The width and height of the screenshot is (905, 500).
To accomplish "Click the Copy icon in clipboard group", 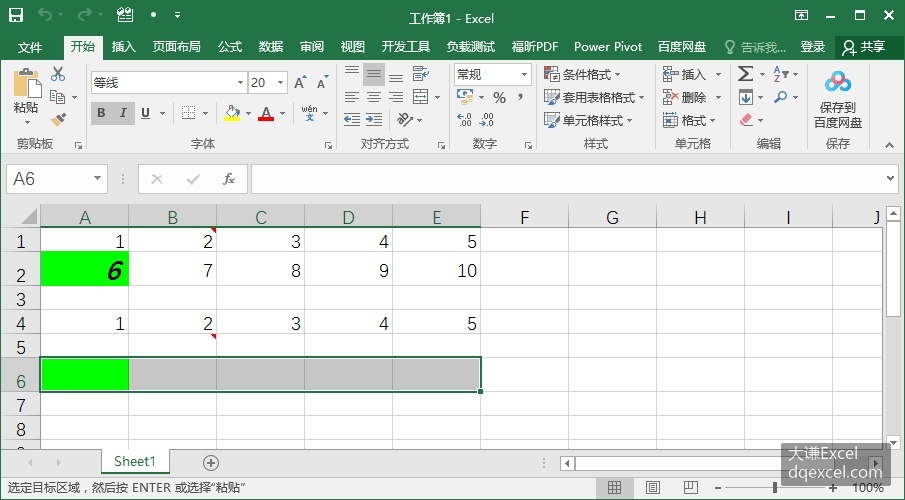I will 57,96.
